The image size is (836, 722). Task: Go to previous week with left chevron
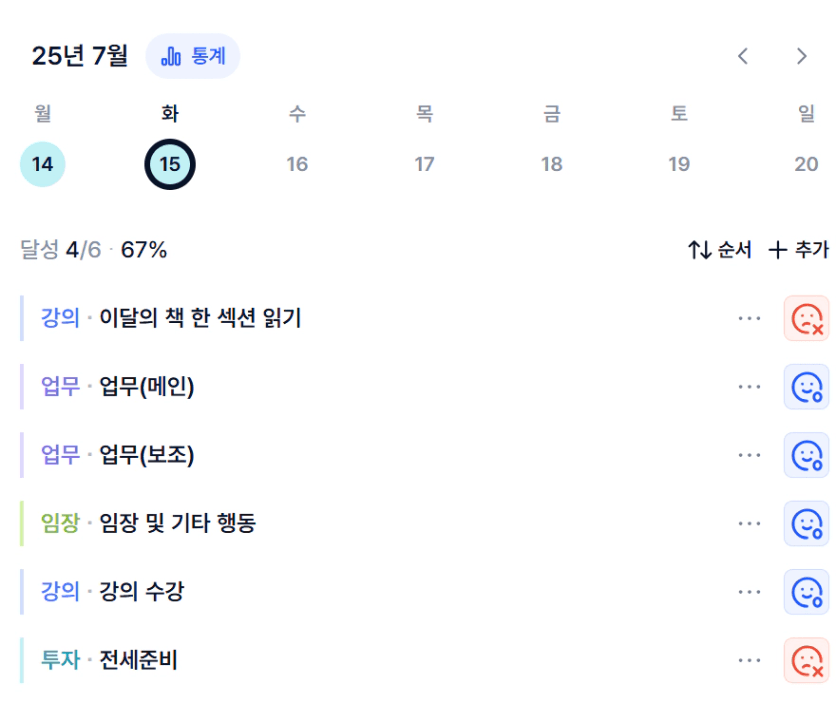coord(743,56)
